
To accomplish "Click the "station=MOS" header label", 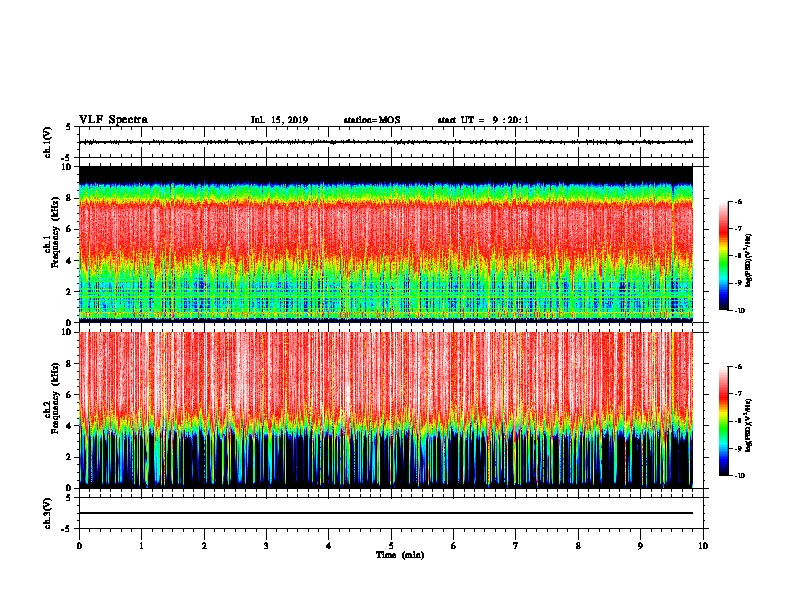I will pyautogui.click(x=372, y=120).
